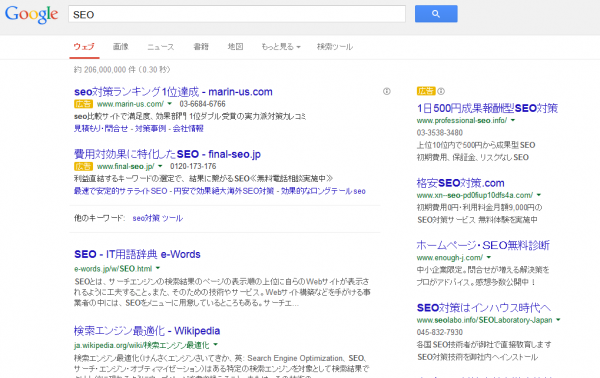The height and width of the screenshot is (378, 600).
Task: Expand arrow next to e-words.jp/w/SEO.html
Action: 158,268
